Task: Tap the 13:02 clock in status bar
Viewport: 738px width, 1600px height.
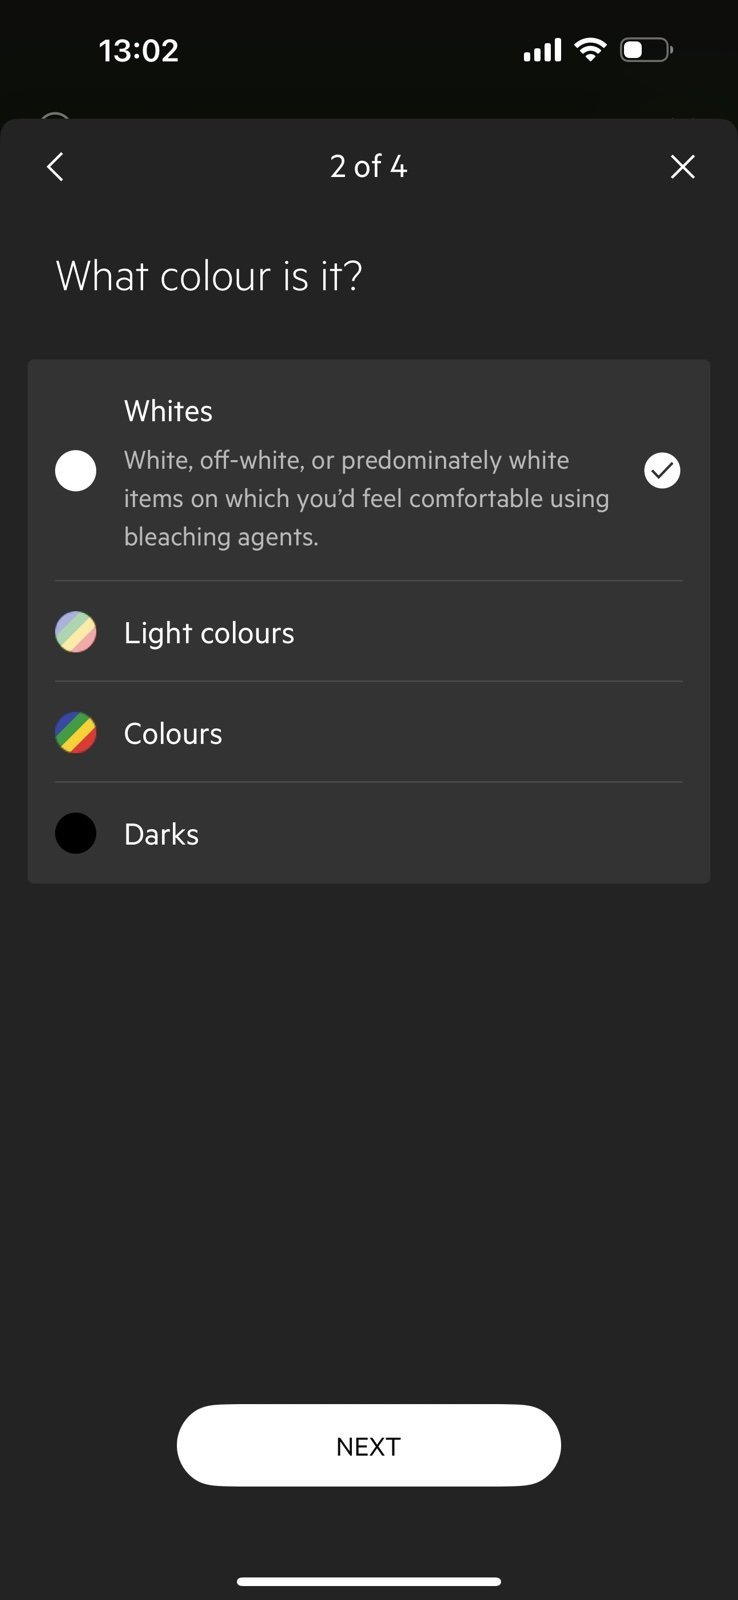Action: pos(139,50)
